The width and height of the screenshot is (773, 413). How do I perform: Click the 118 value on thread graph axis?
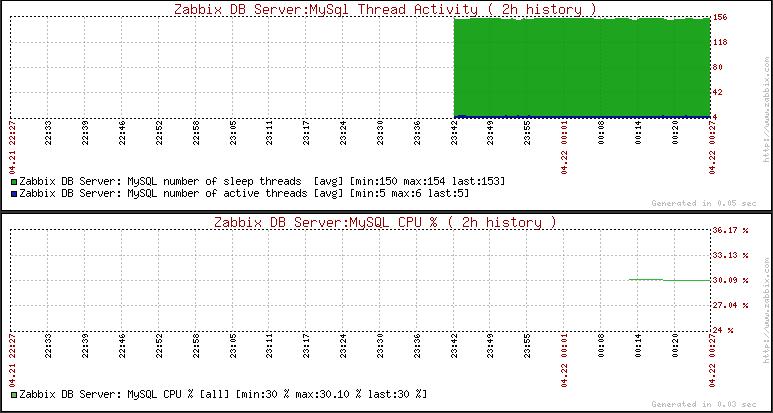(721, 42)
